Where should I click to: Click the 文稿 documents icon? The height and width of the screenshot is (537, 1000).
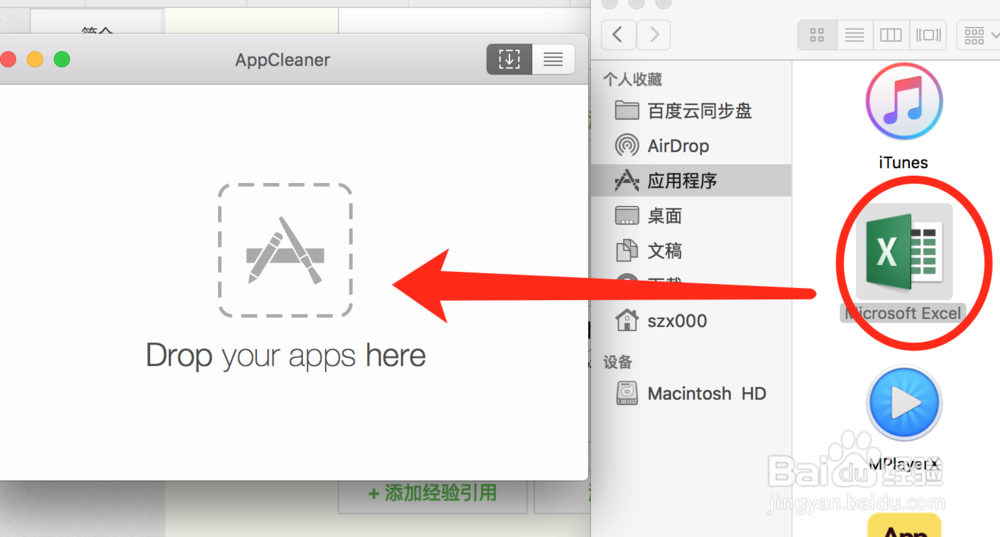627,251
